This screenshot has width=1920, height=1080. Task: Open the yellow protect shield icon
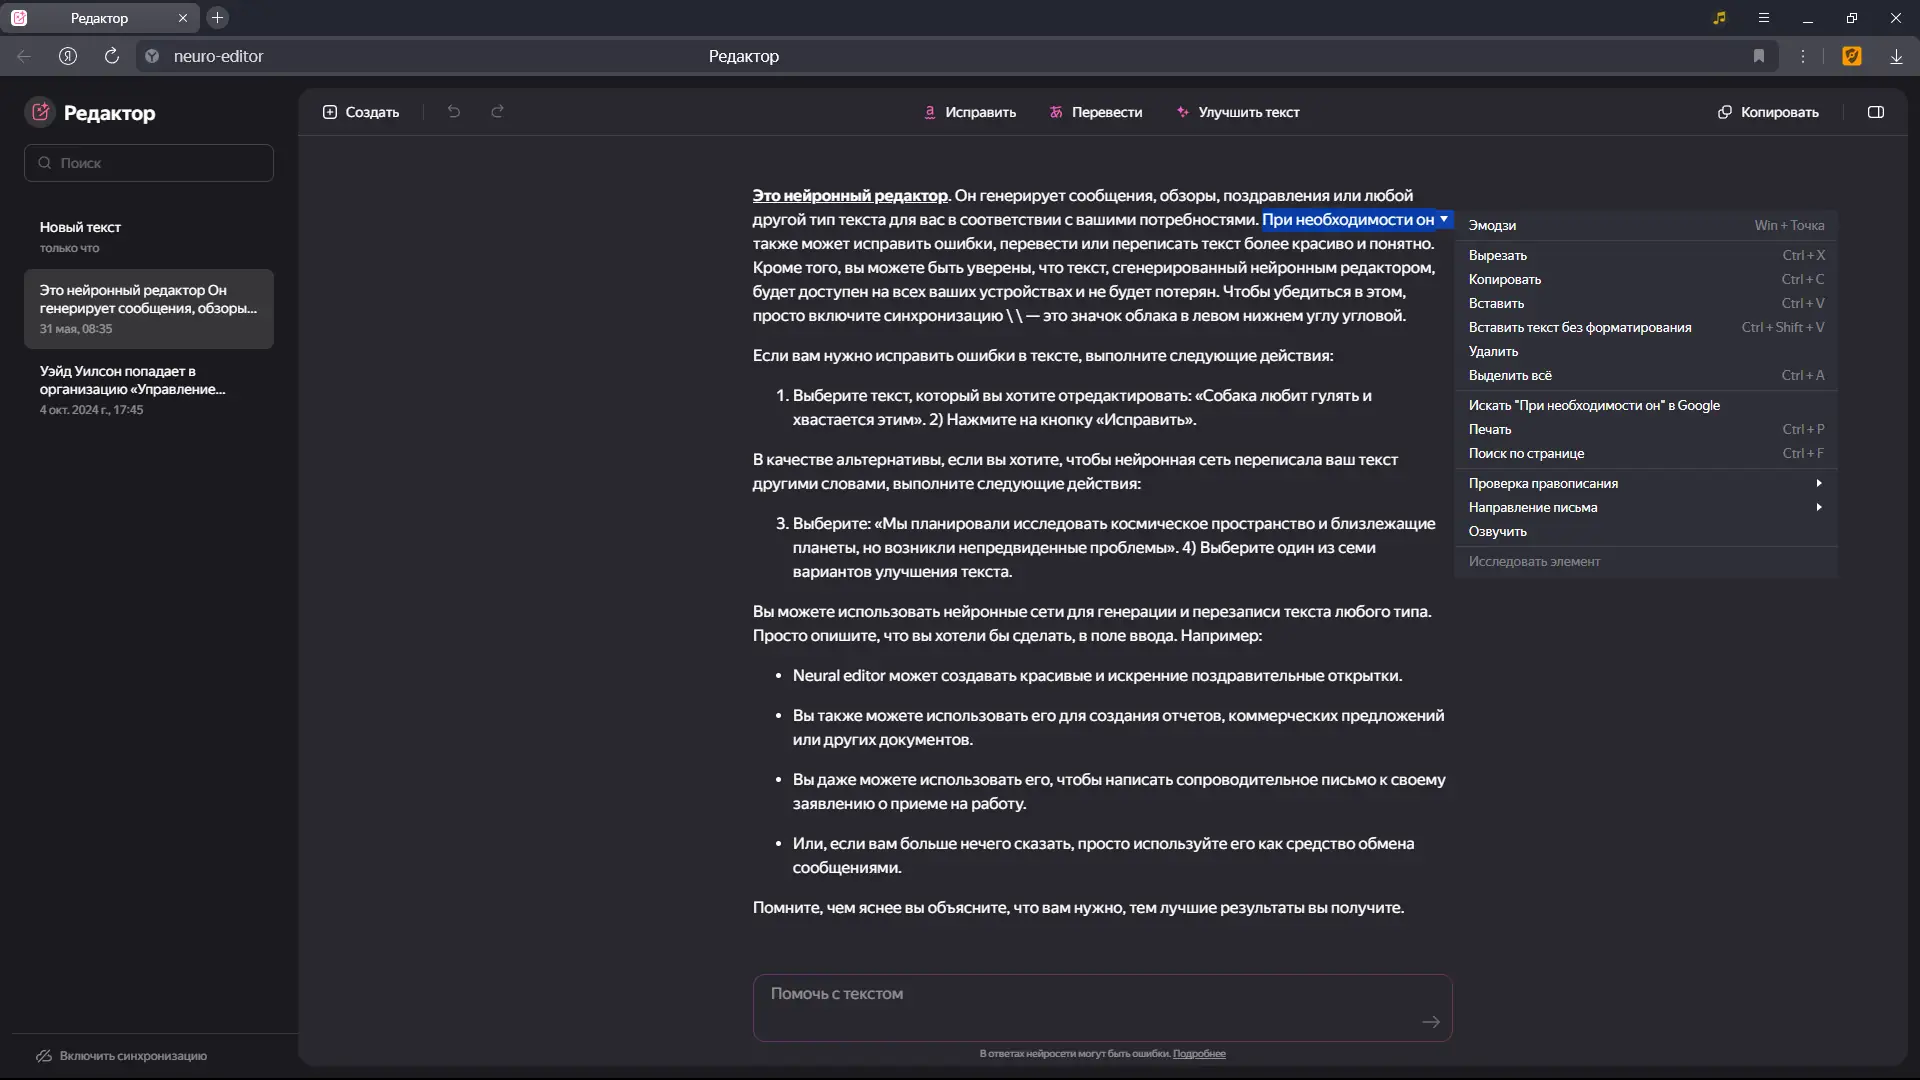click(1852, 56)
